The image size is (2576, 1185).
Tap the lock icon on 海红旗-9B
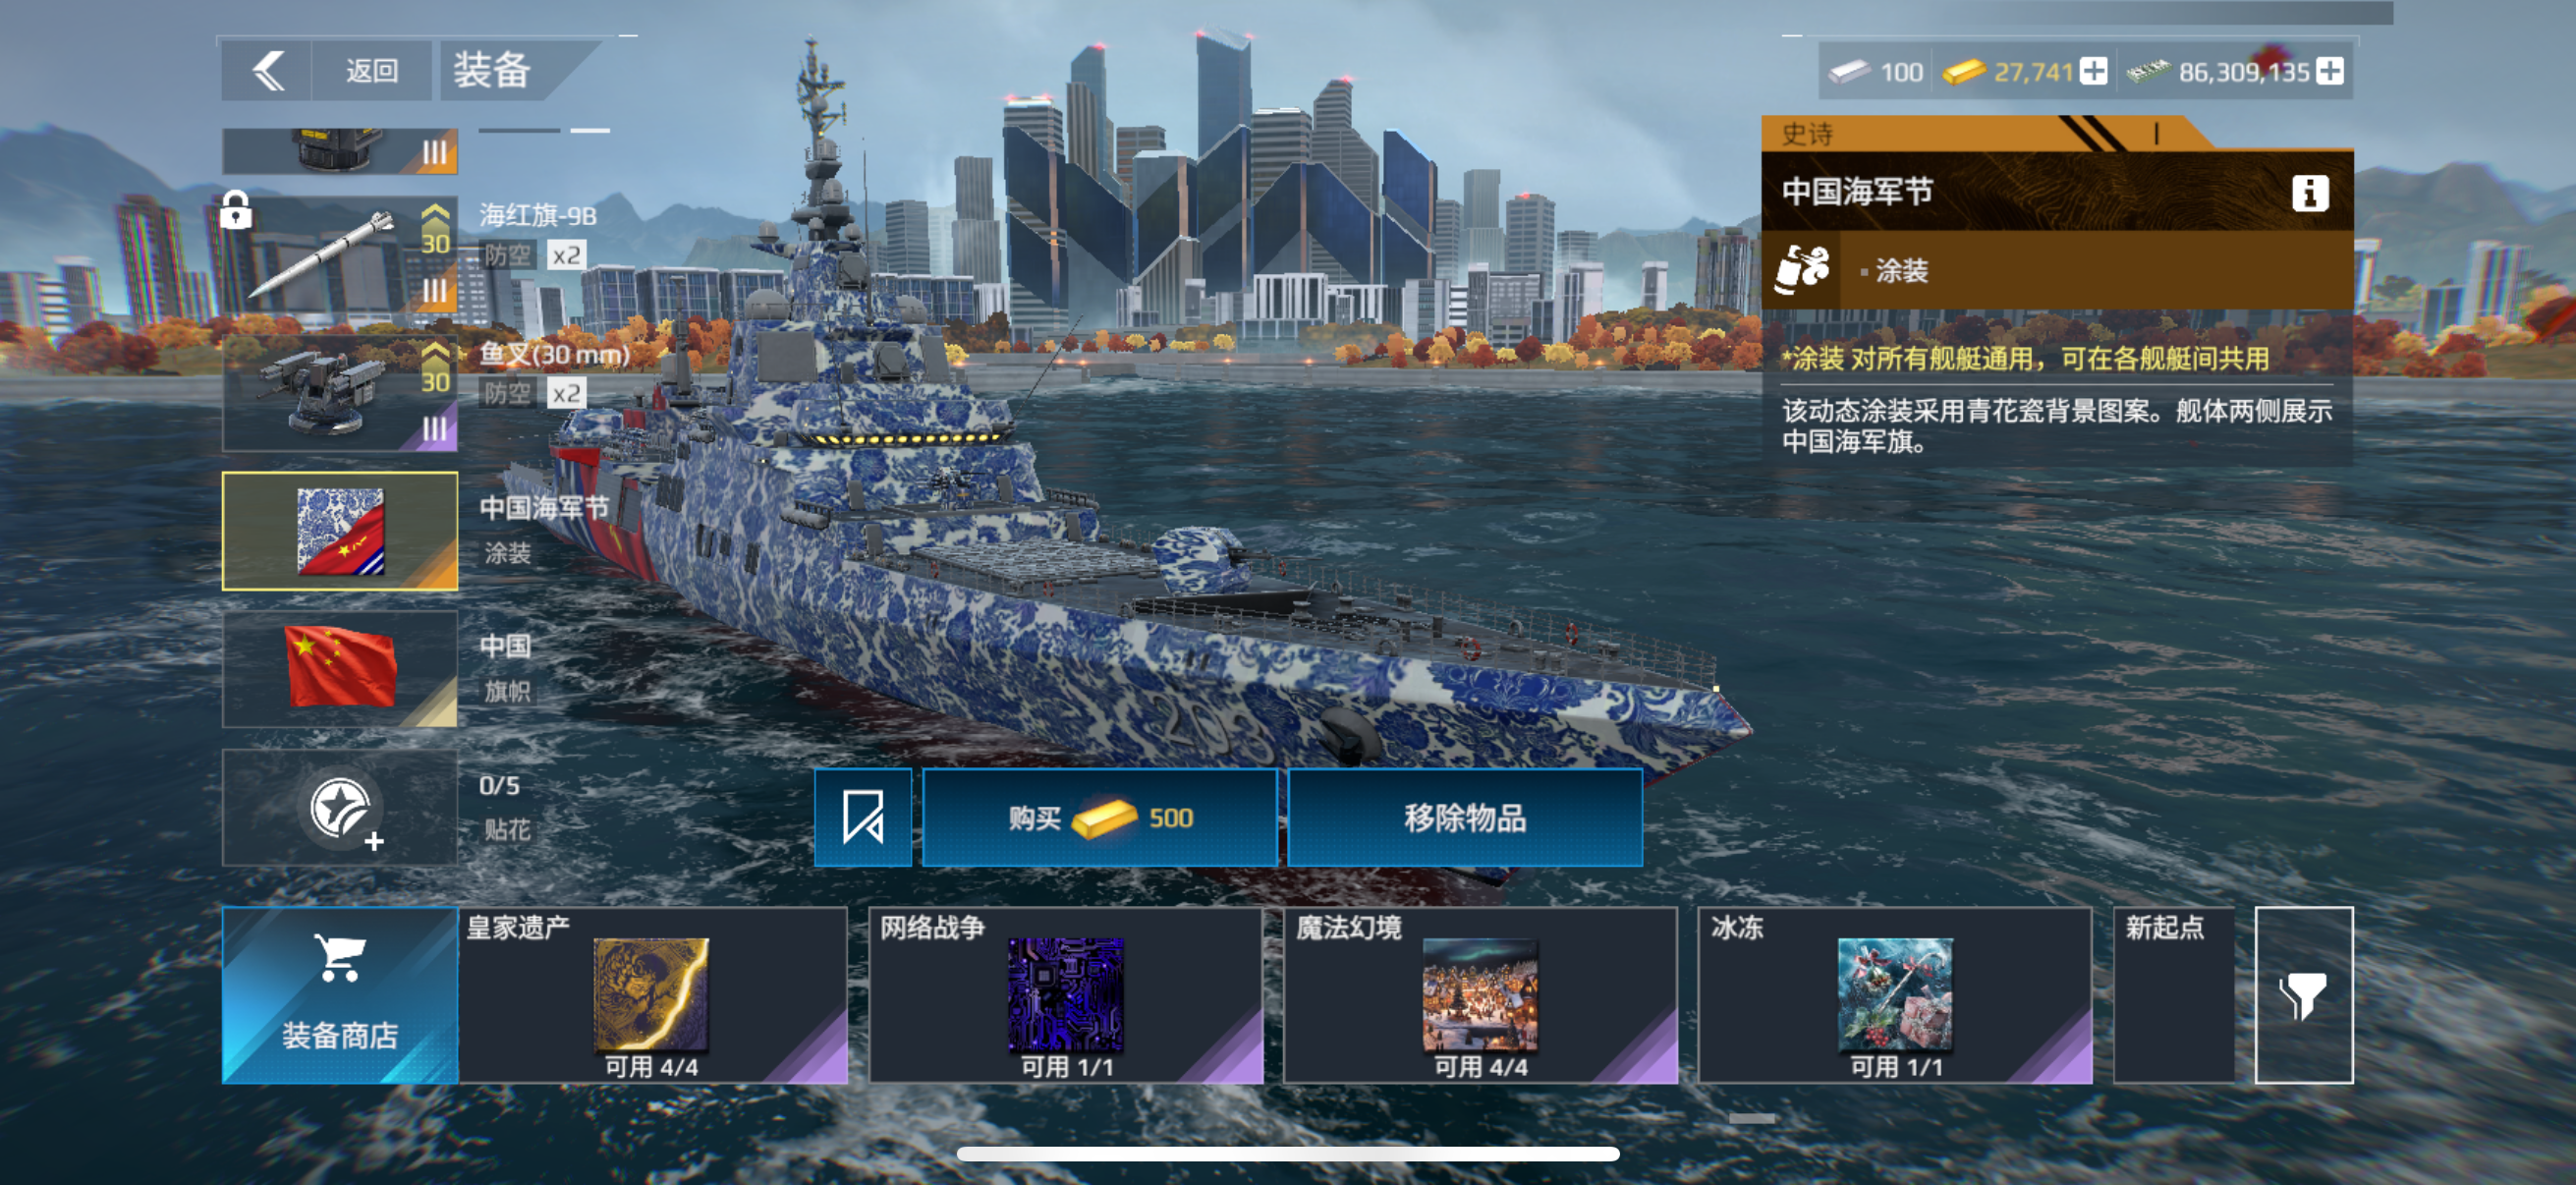pos(236,211)
